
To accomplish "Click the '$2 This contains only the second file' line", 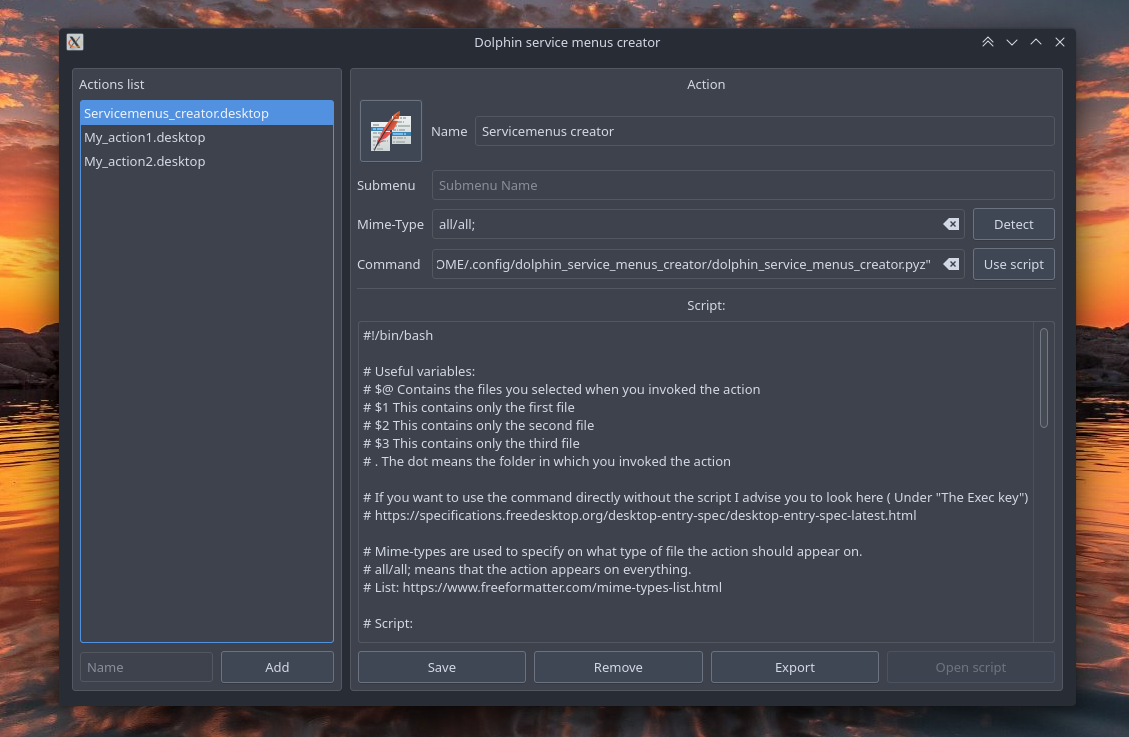I will pos(479,425).
